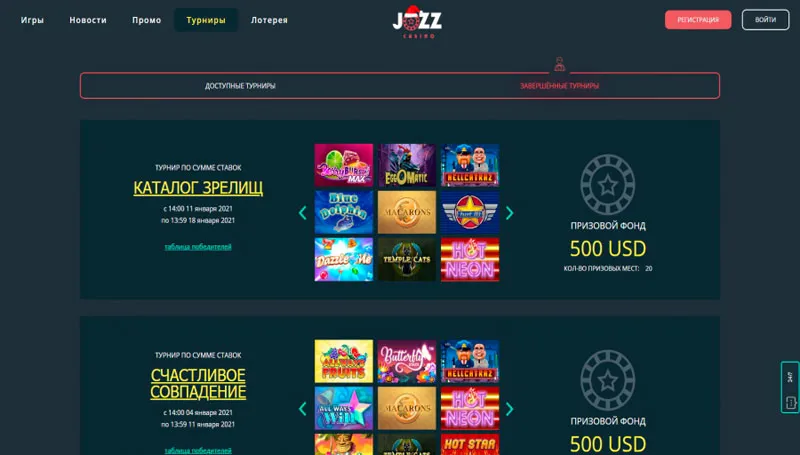Open the Каталог зрелищ tournament link
This screenshot has height=455, width=800.
(x=198, y=188)
